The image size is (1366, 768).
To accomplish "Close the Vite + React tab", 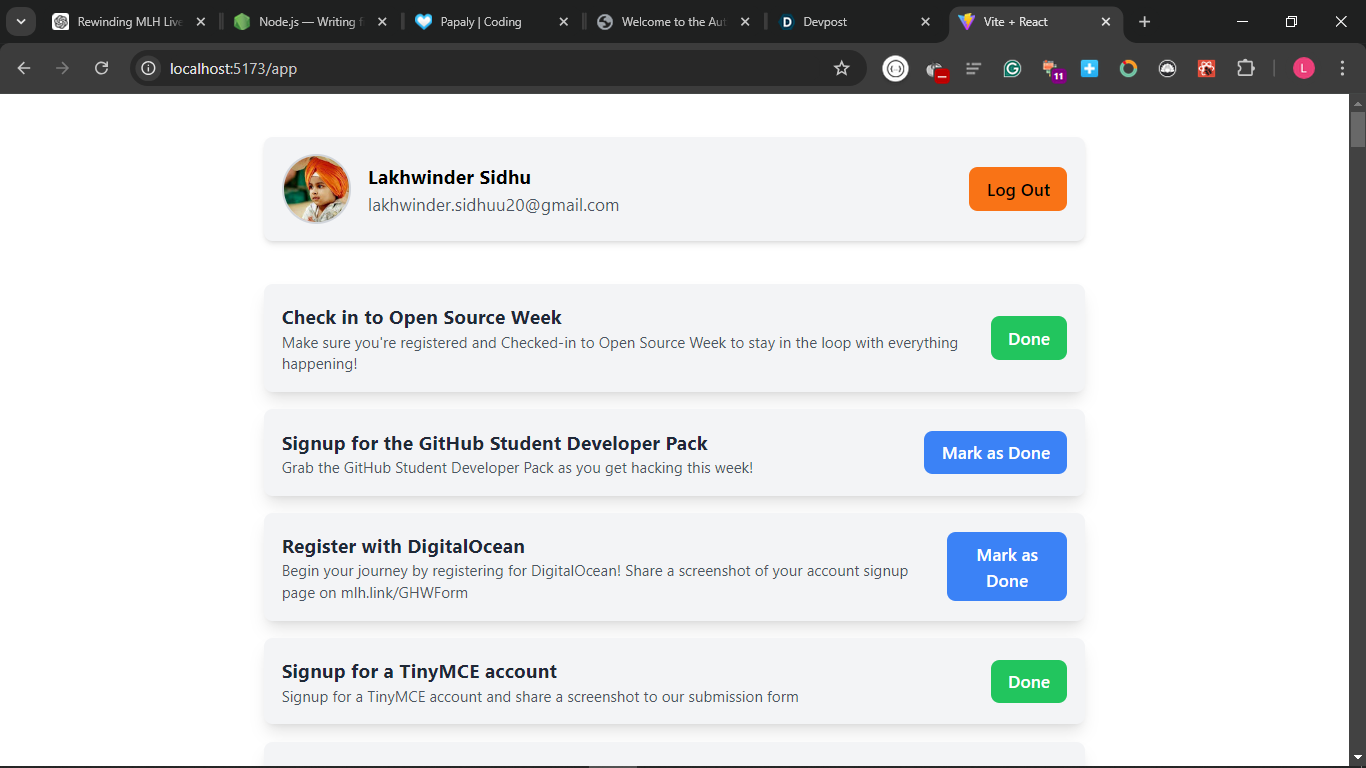I will click(x=1106, y=22).
